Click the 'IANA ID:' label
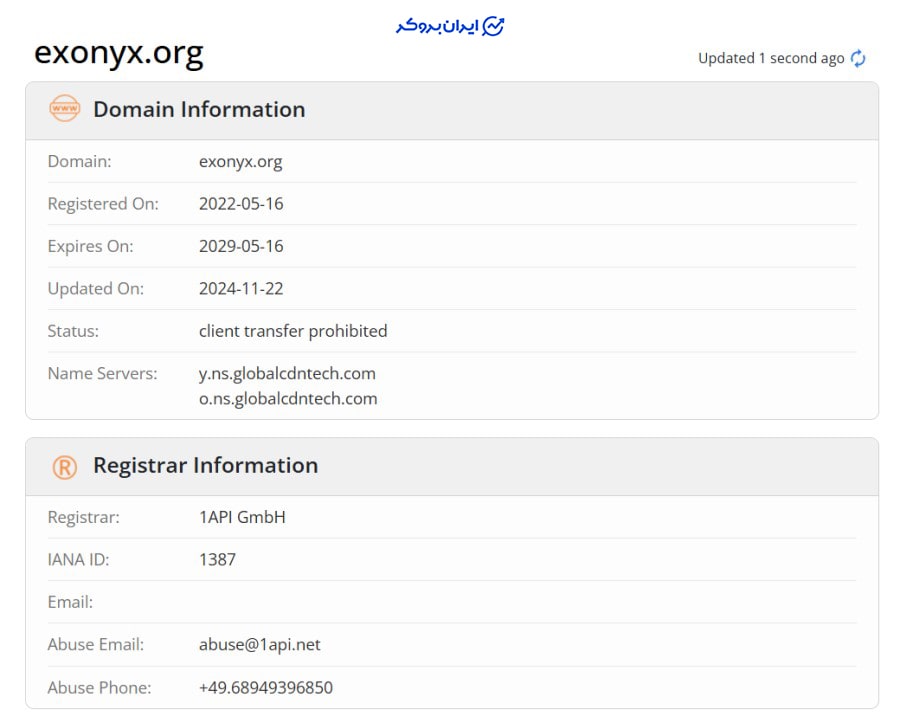 (78, 559)
